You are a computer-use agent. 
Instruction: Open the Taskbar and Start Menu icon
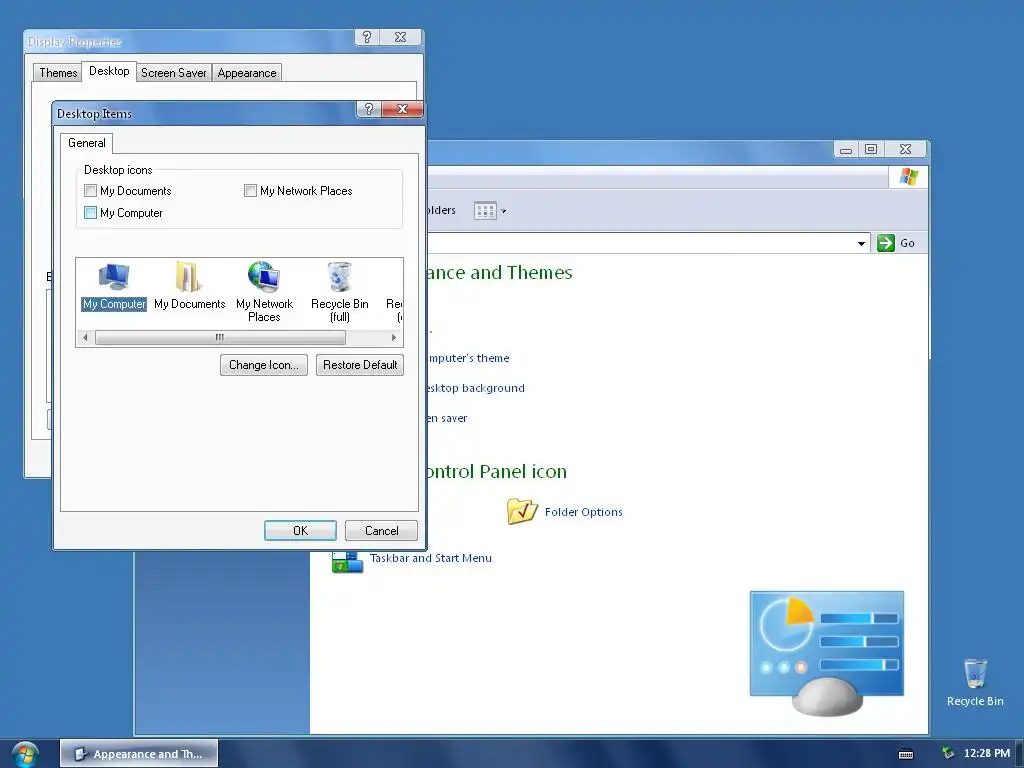347,562
